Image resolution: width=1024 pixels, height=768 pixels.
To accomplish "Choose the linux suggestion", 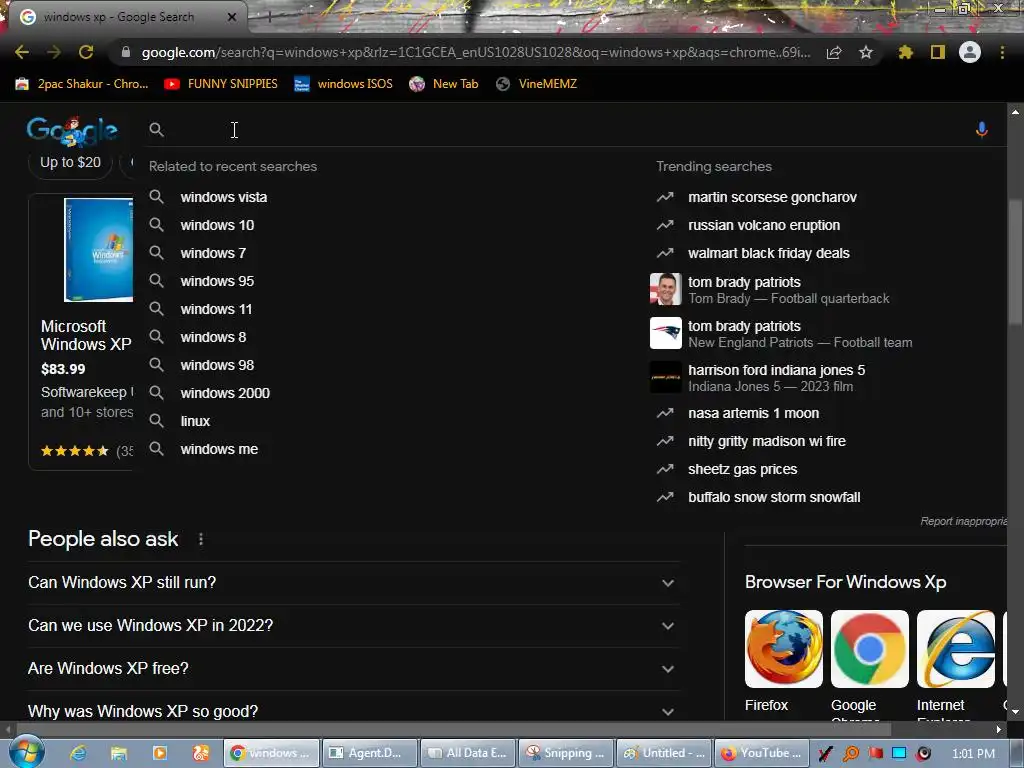I will tap(195, 421).
